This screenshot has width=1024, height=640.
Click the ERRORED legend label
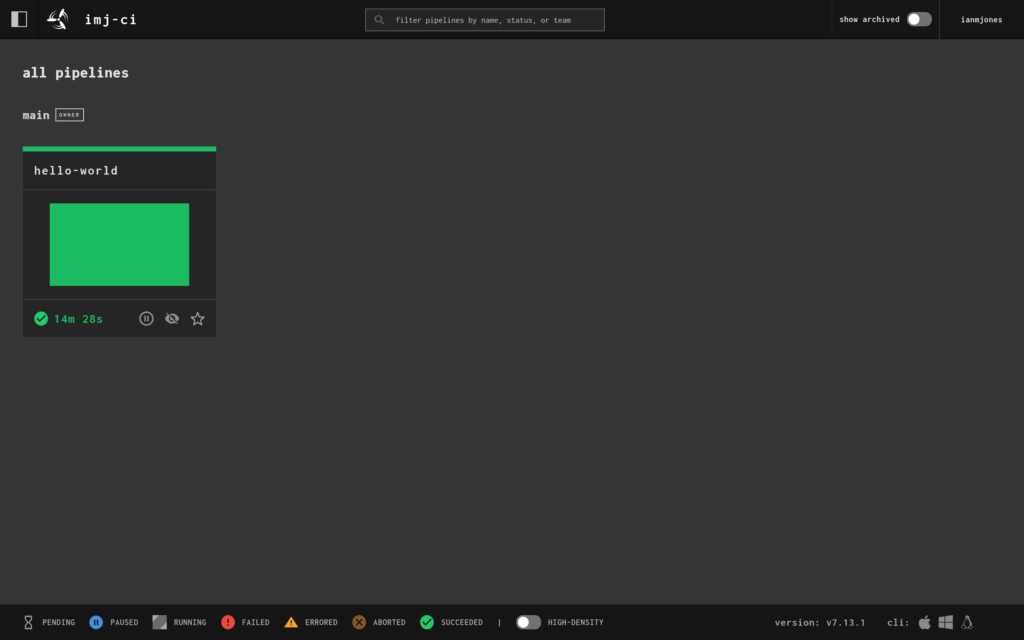pyautogui.click(x=321, y=622)
